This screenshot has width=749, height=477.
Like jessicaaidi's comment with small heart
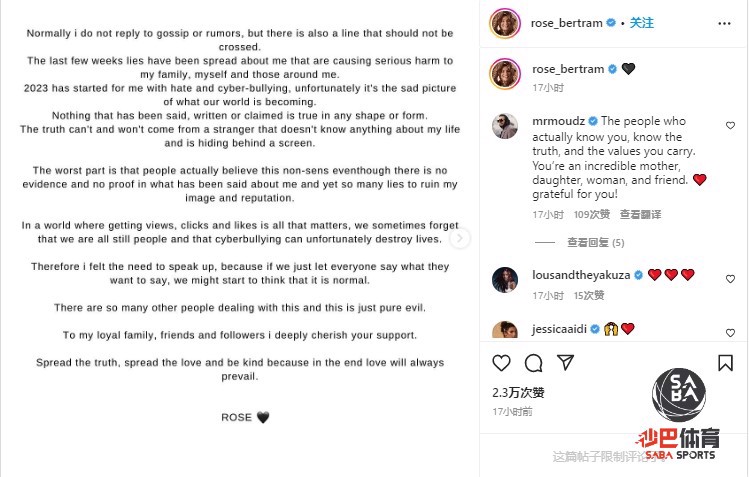tap(727, 329)
